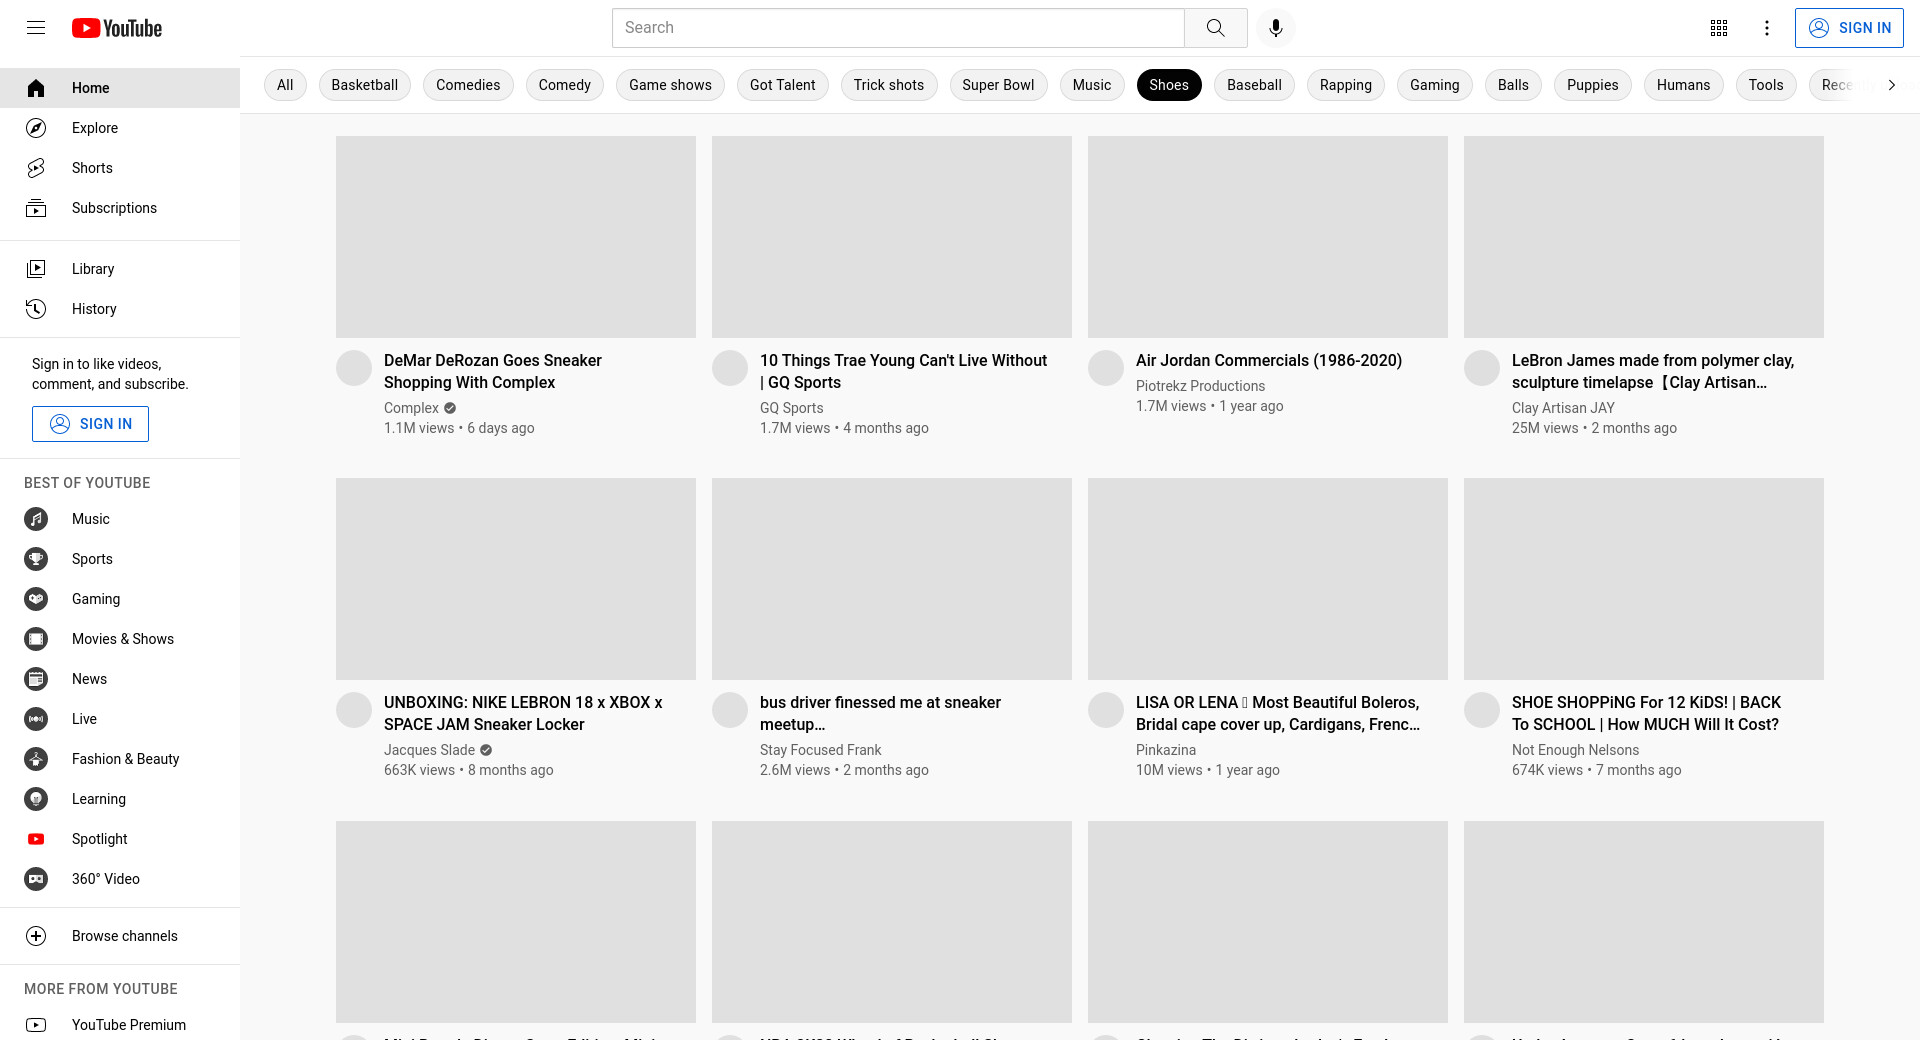Select the Comedies chip
Viewport: 1920px width, 1040px height.
click(468, 85)
